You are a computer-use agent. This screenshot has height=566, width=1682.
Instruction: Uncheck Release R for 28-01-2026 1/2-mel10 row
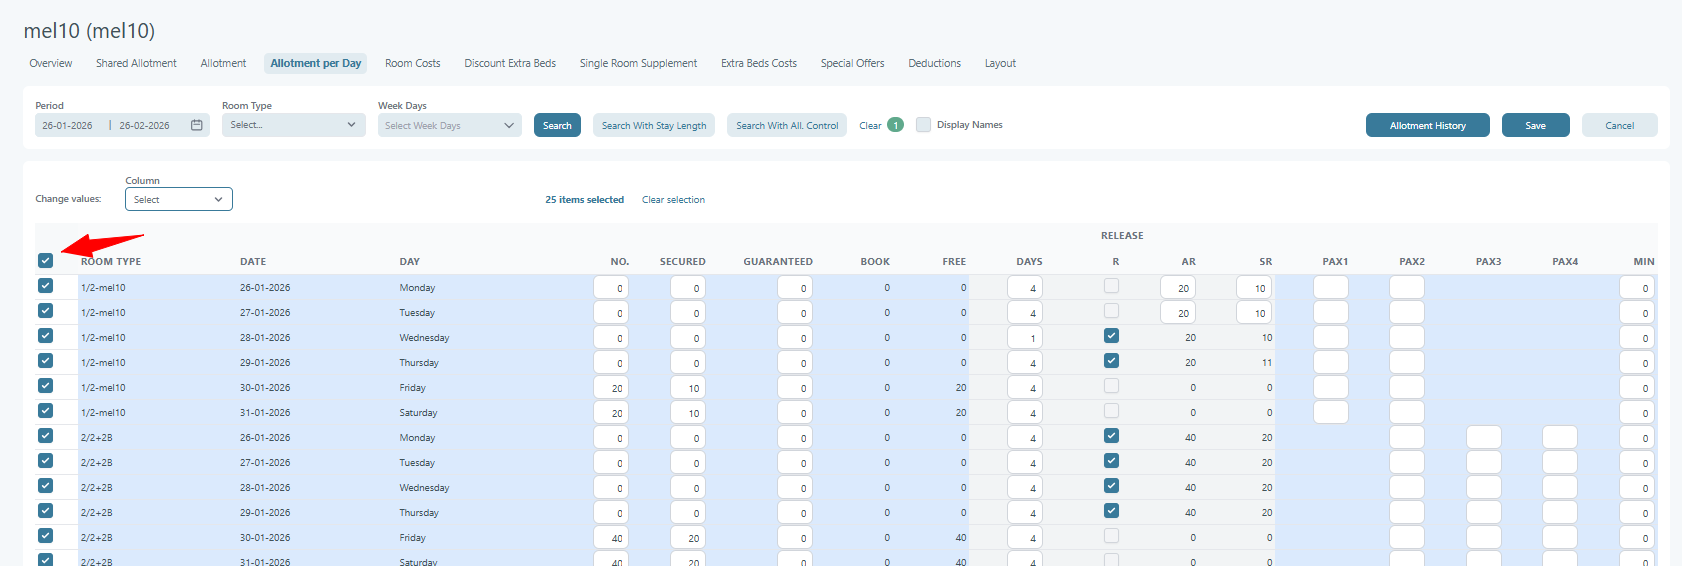click(x=1112, y=336)
